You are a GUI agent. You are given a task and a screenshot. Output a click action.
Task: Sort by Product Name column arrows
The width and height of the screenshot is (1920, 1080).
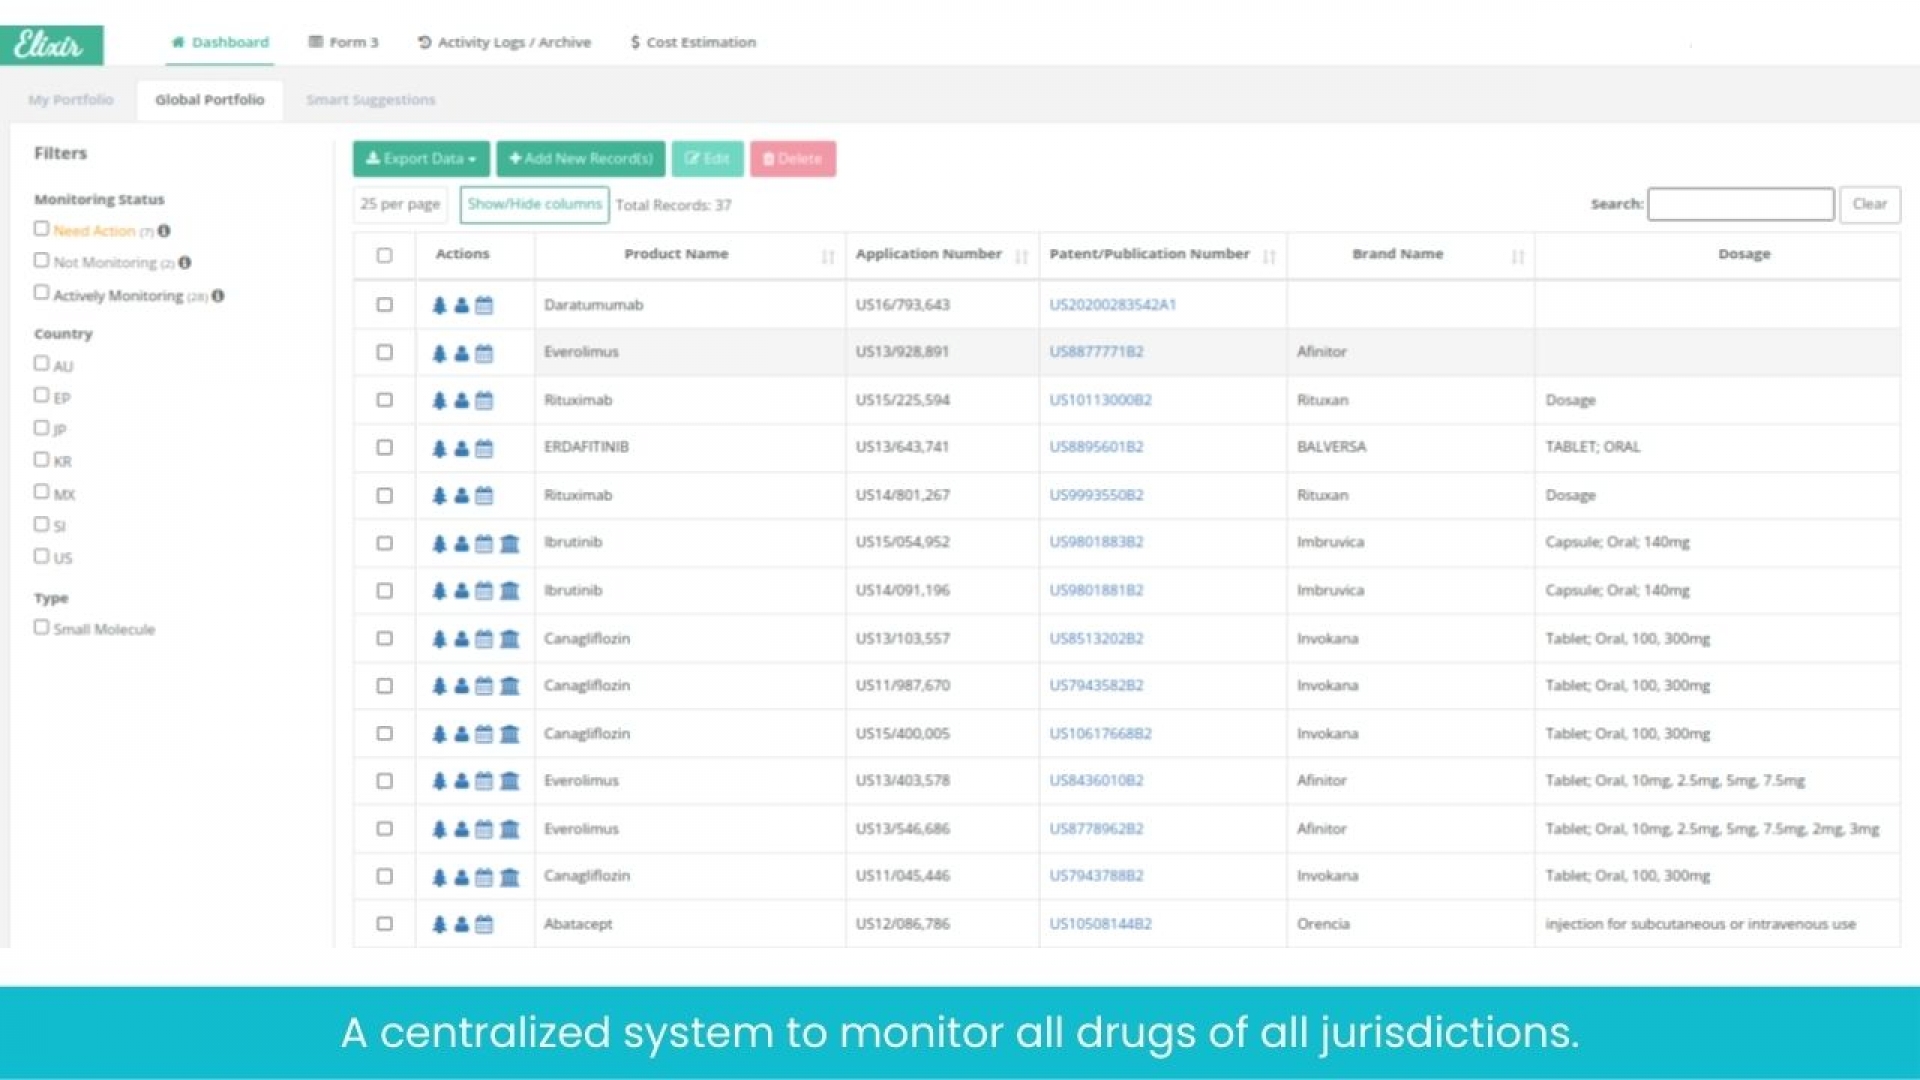click(827, 257)
